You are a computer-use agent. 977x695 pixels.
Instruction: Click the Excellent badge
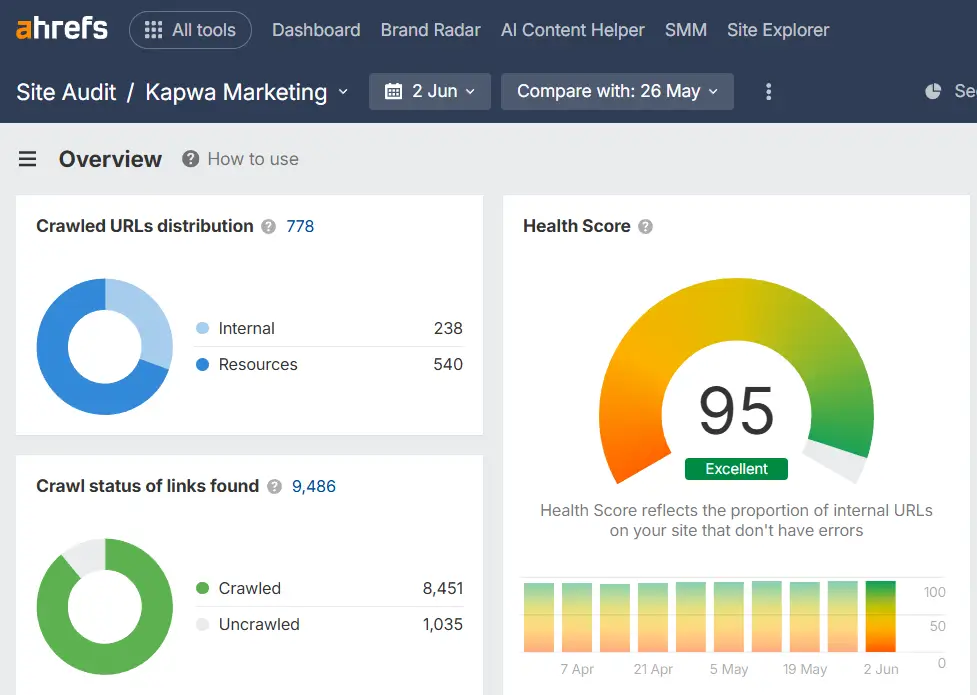(x=736, y=469)
